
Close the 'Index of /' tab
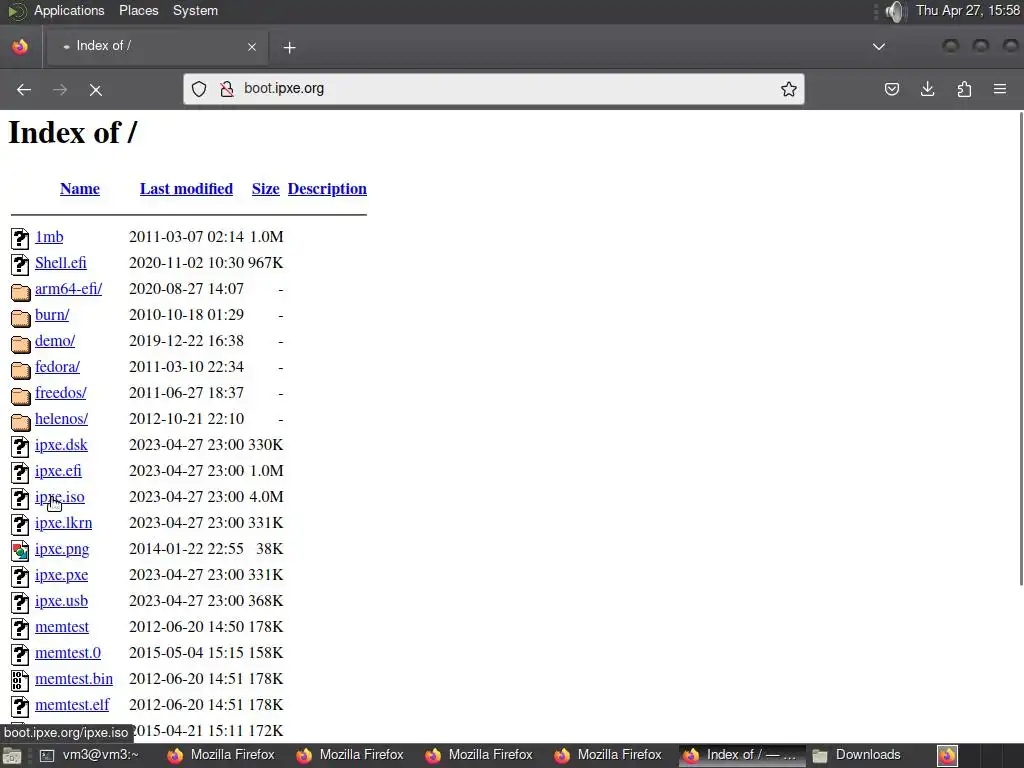(252, 47)
